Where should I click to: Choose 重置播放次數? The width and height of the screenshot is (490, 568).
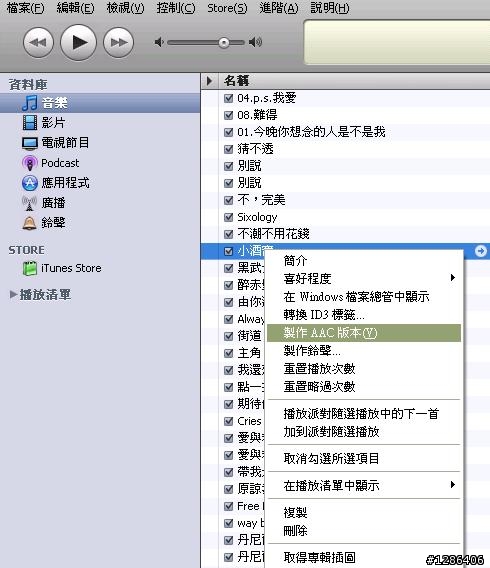coord(364,369)
